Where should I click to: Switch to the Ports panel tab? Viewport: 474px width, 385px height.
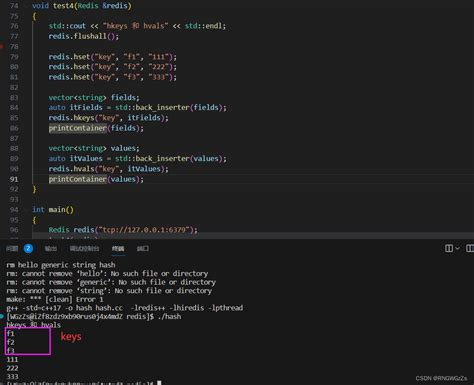143,249
